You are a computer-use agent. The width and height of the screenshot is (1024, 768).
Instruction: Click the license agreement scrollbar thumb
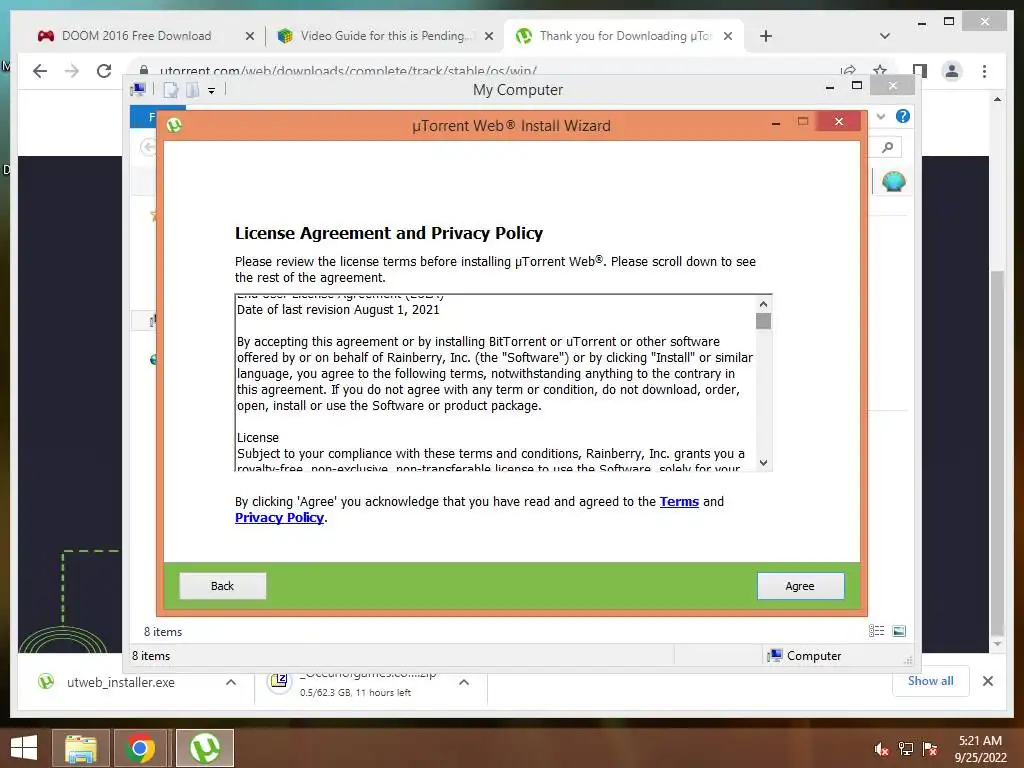763,321
